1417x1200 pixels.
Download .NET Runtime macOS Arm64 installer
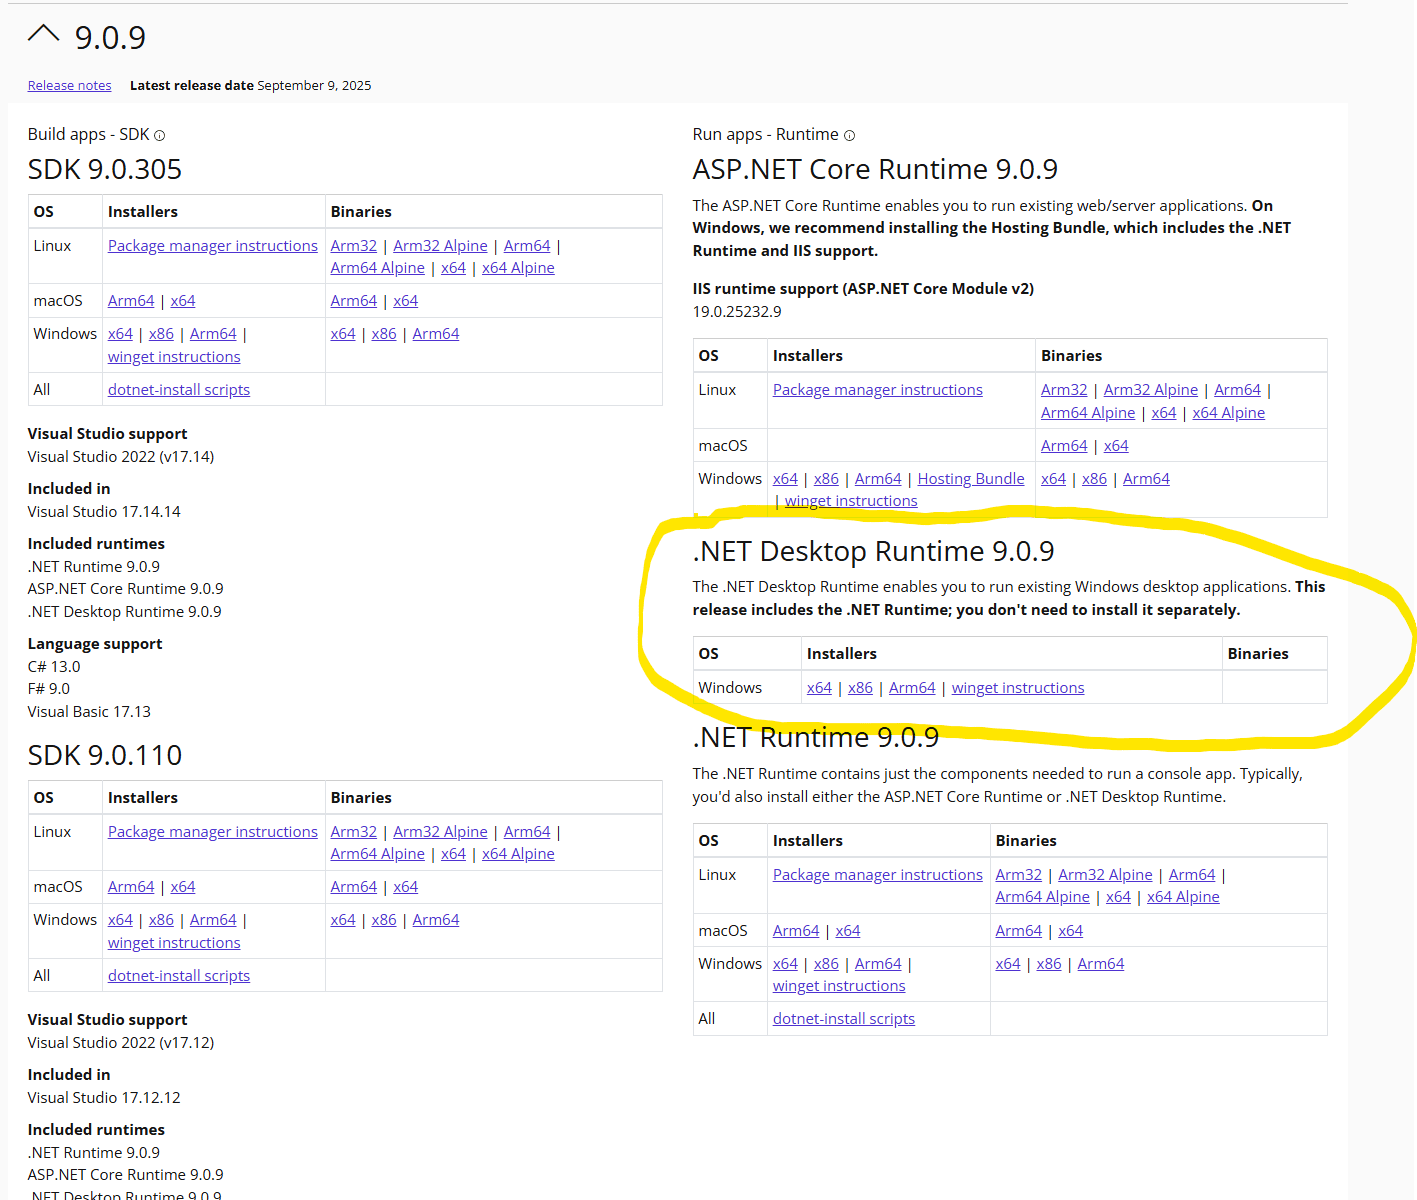pyautogui.click(x=796, y=931)
